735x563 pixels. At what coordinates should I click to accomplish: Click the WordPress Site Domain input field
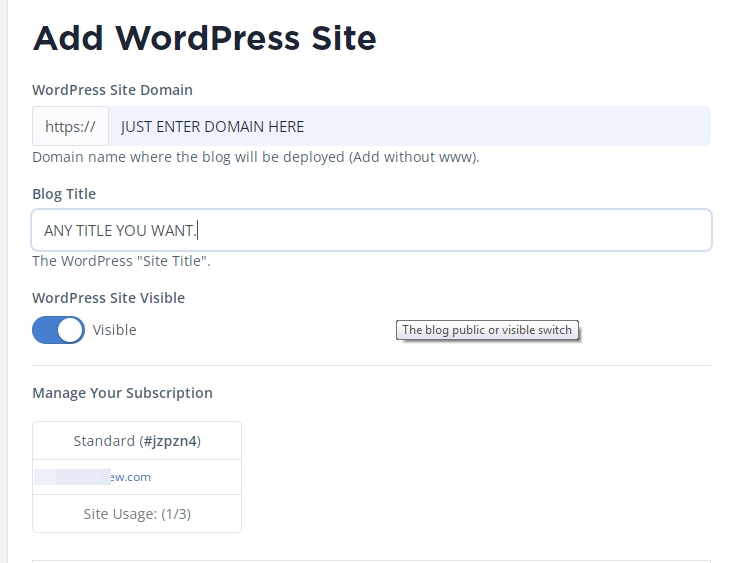click(x=409, y=126)
